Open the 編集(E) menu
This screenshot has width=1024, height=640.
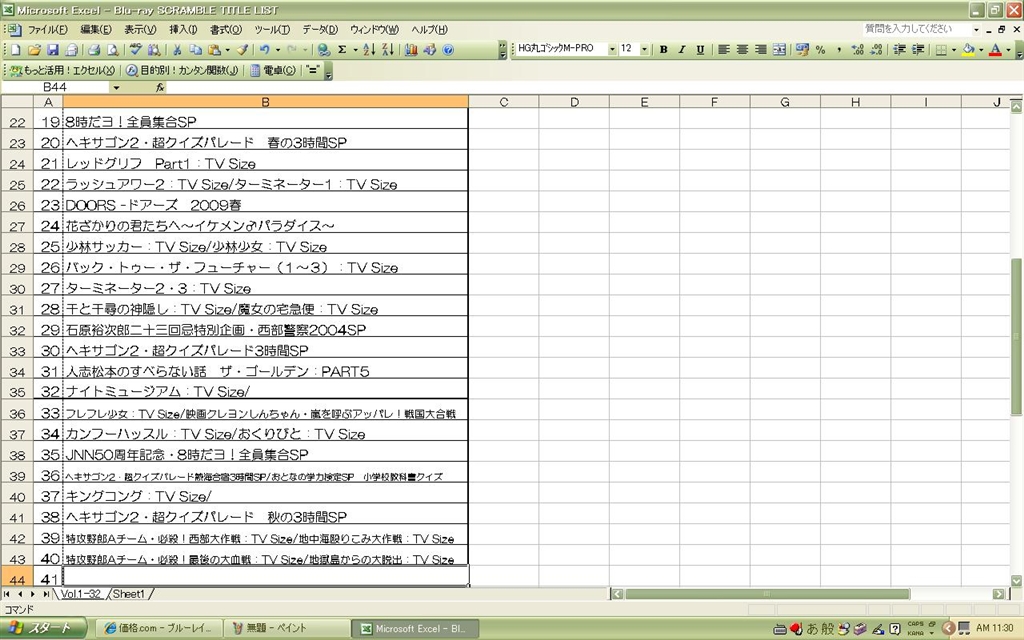tap(95, 29)
